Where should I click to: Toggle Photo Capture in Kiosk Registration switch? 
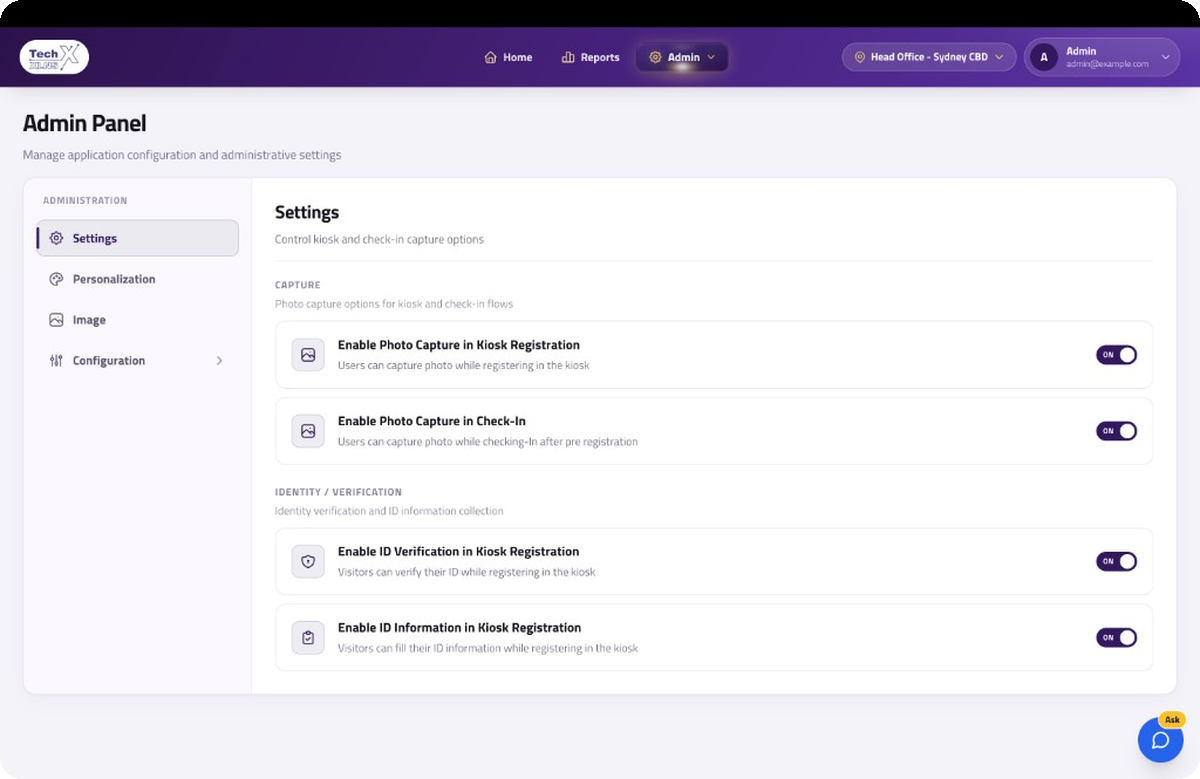pyautogui.click(x=1116, y=354)
